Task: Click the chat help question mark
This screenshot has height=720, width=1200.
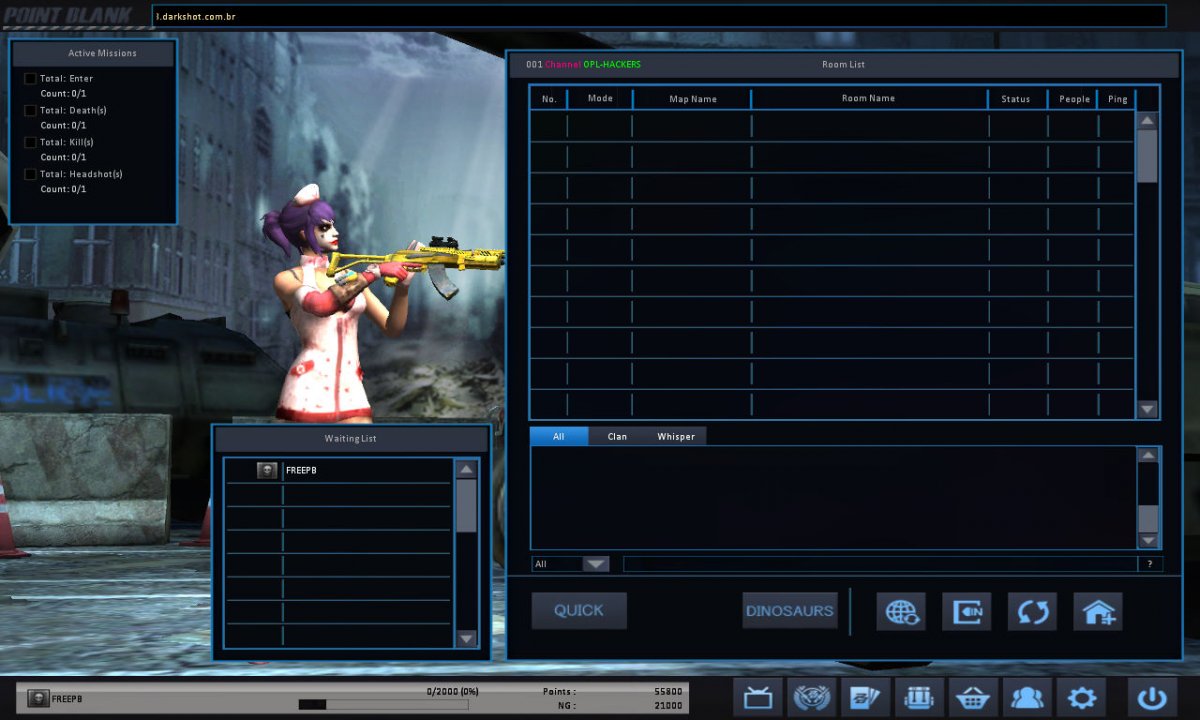Action: 1149,564
